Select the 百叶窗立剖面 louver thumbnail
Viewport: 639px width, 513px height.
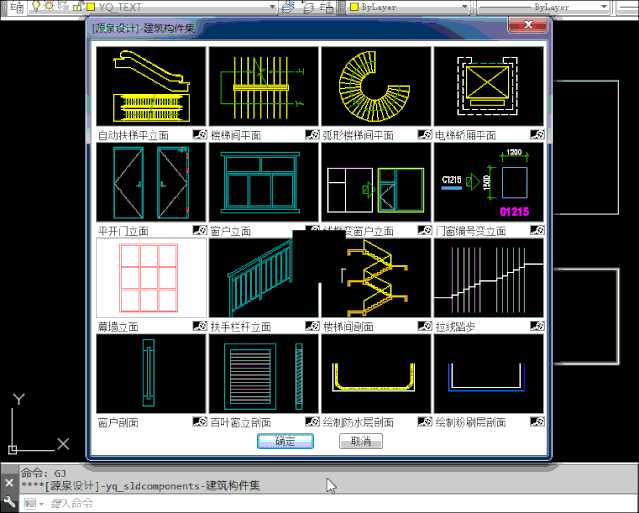click(264, 374)
